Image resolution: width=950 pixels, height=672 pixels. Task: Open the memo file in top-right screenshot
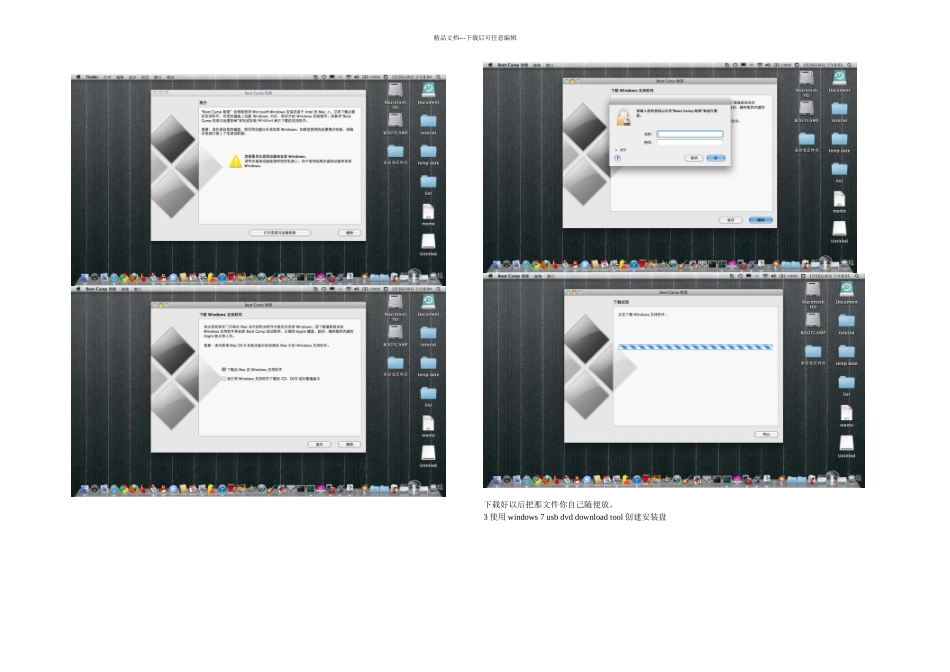839,200
